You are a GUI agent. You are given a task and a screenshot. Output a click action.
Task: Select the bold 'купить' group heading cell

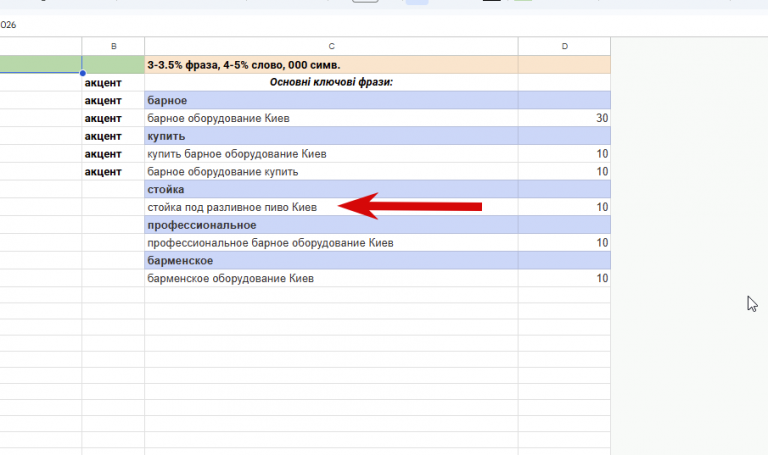[331, 136]
